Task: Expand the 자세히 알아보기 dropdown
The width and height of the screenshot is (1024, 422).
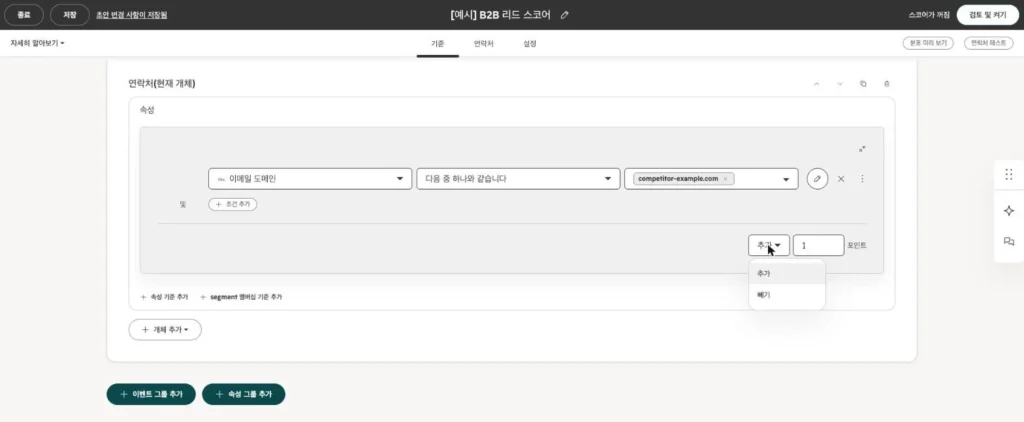Action: 37,43
